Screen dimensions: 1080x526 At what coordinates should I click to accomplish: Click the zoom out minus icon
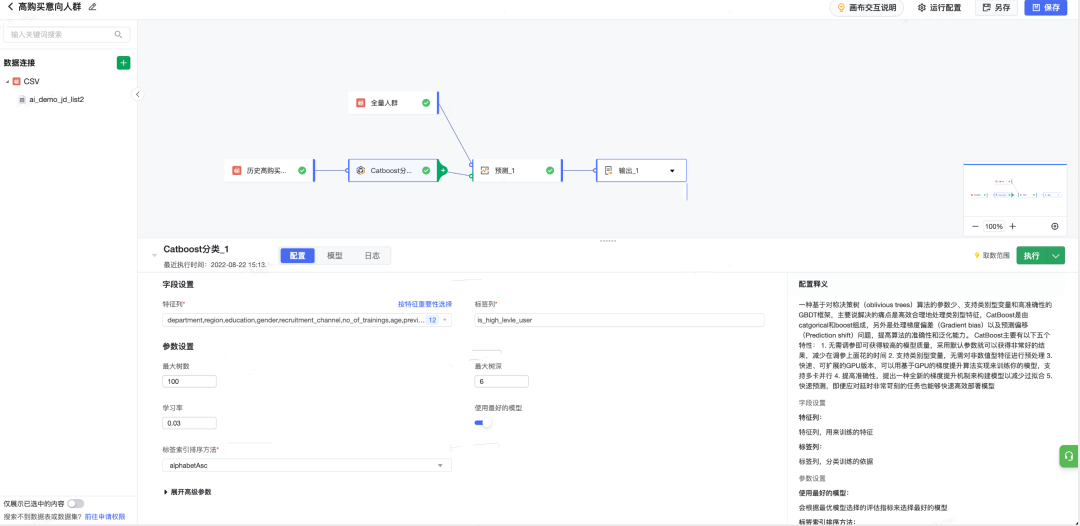975,227
